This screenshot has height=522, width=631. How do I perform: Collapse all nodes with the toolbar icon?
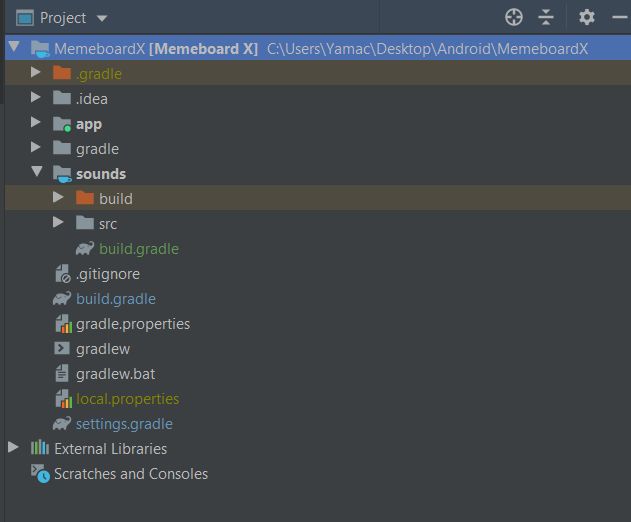tap(546, 17)
